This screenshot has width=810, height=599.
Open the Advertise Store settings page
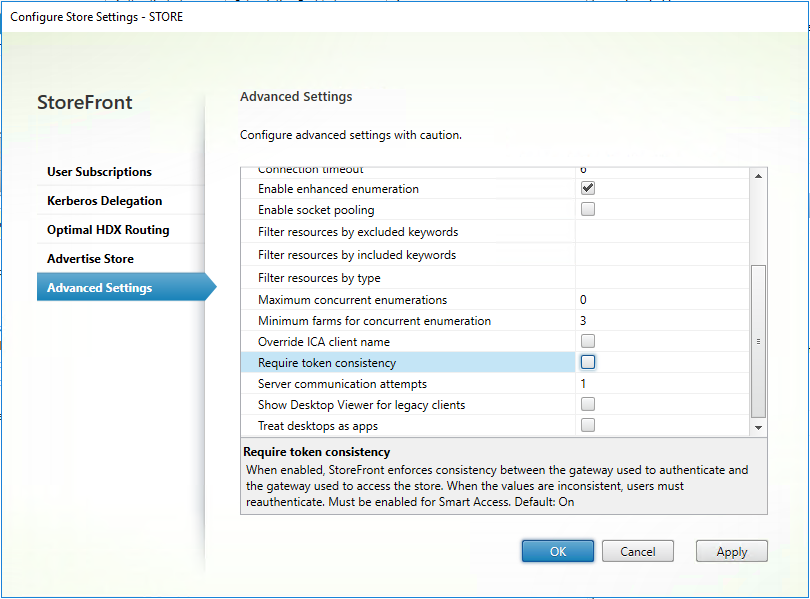point(92,257)
